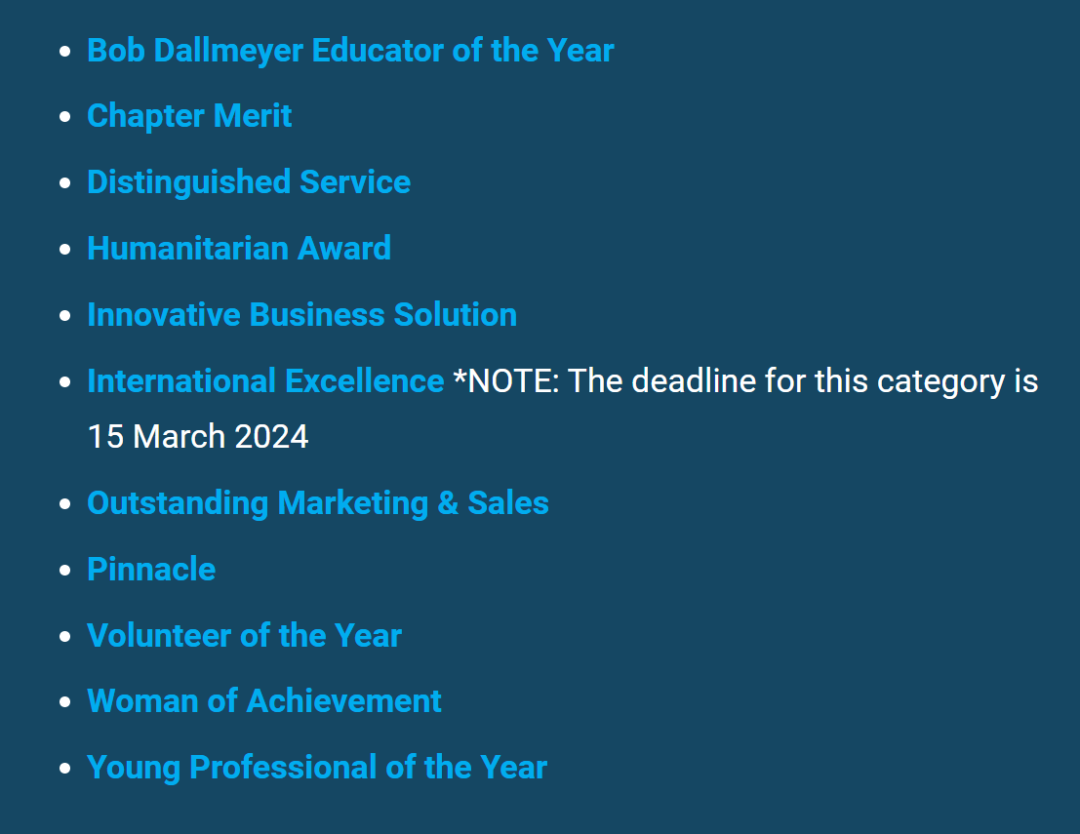Screen dimensions: 1080x834
Task: Select the Humanitarian Award link
Action: 238,248
